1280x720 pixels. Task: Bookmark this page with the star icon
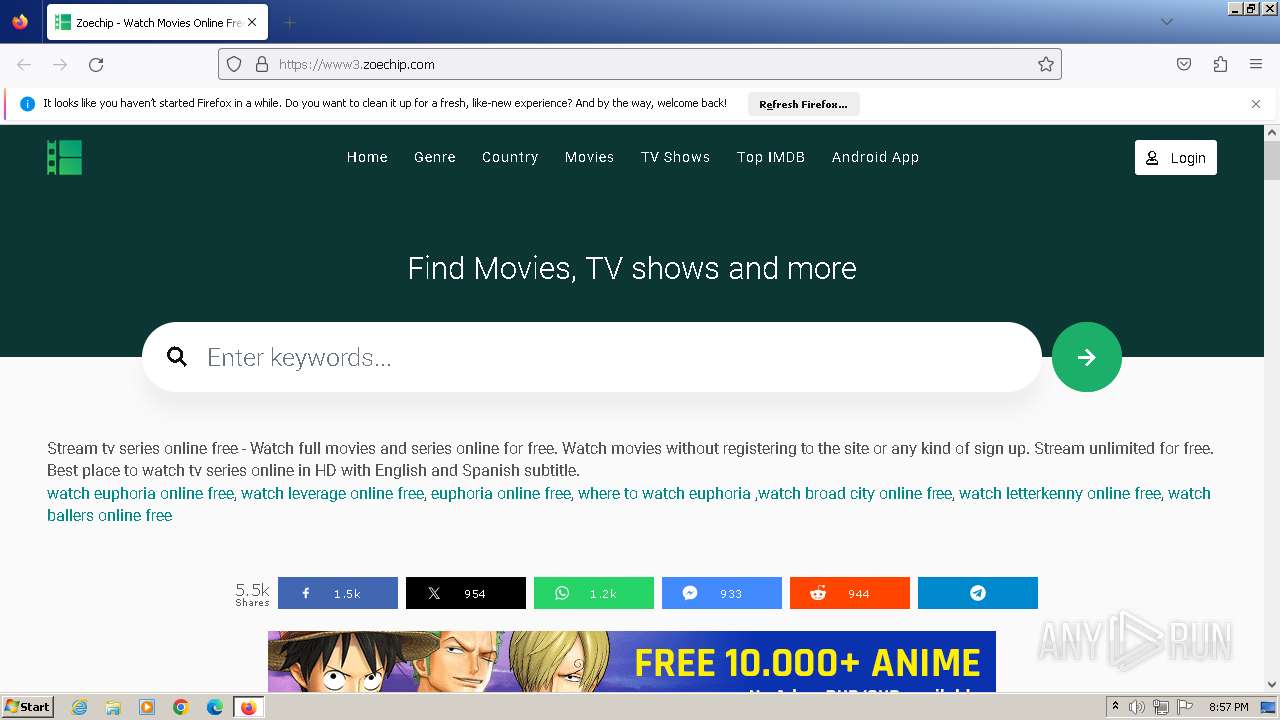[1046, 64]
